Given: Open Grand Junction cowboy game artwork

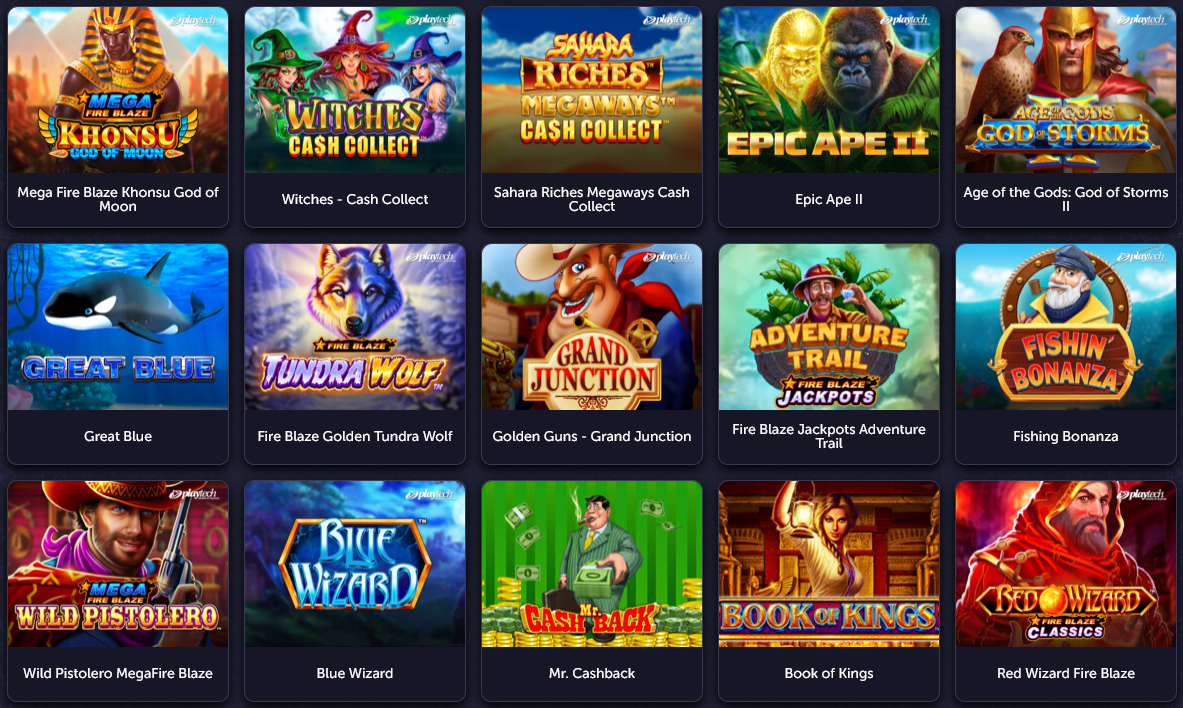Looking at the screenshot, I should (x=592, y=327).
